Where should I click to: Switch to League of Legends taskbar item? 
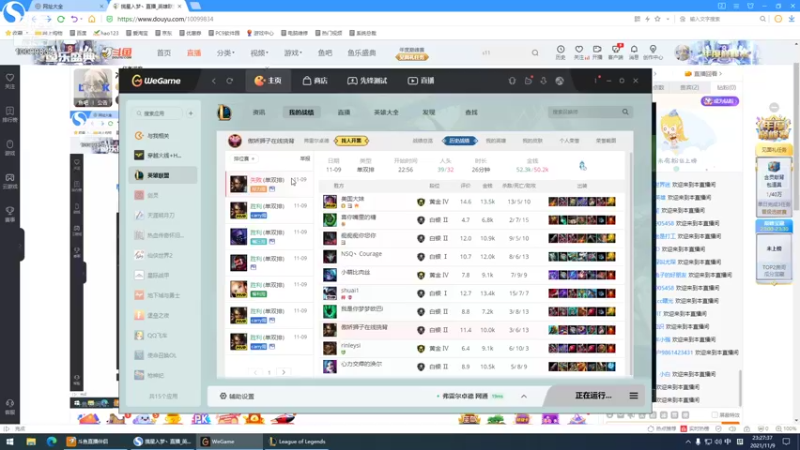(x=297, y=441)
